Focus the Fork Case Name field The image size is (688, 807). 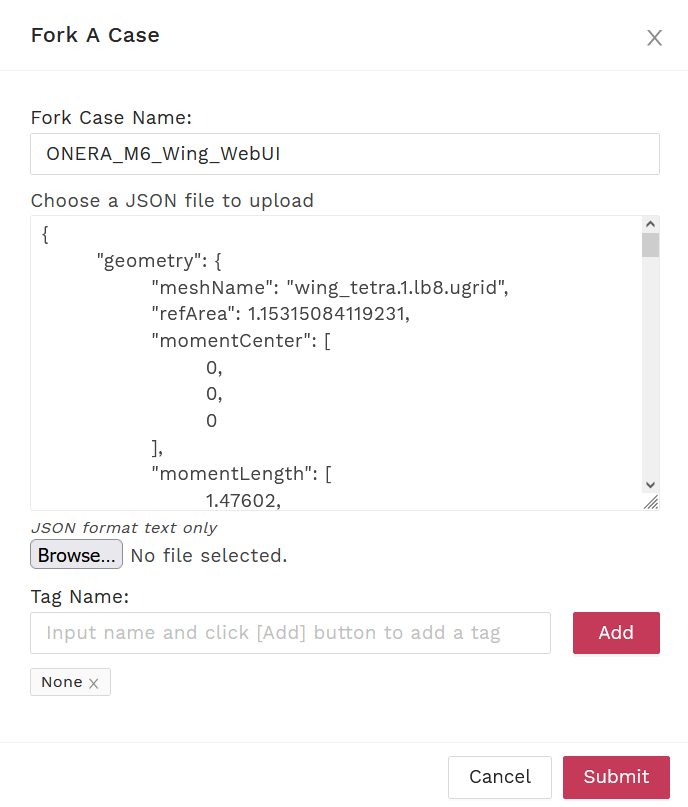tap(345, 154)
